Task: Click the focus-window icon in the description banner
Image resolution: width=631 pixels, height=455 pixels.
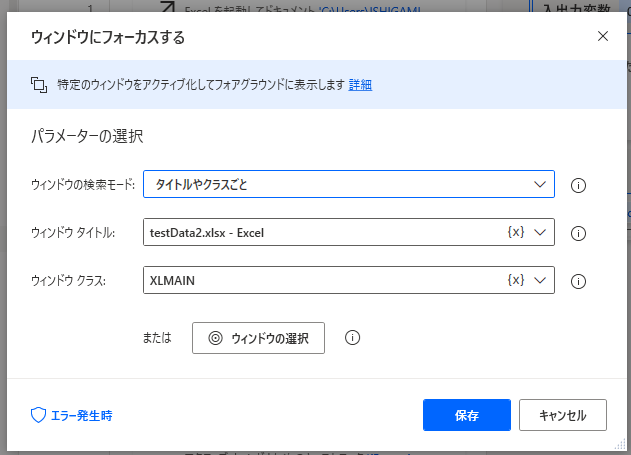Action: tap(39, 84)
